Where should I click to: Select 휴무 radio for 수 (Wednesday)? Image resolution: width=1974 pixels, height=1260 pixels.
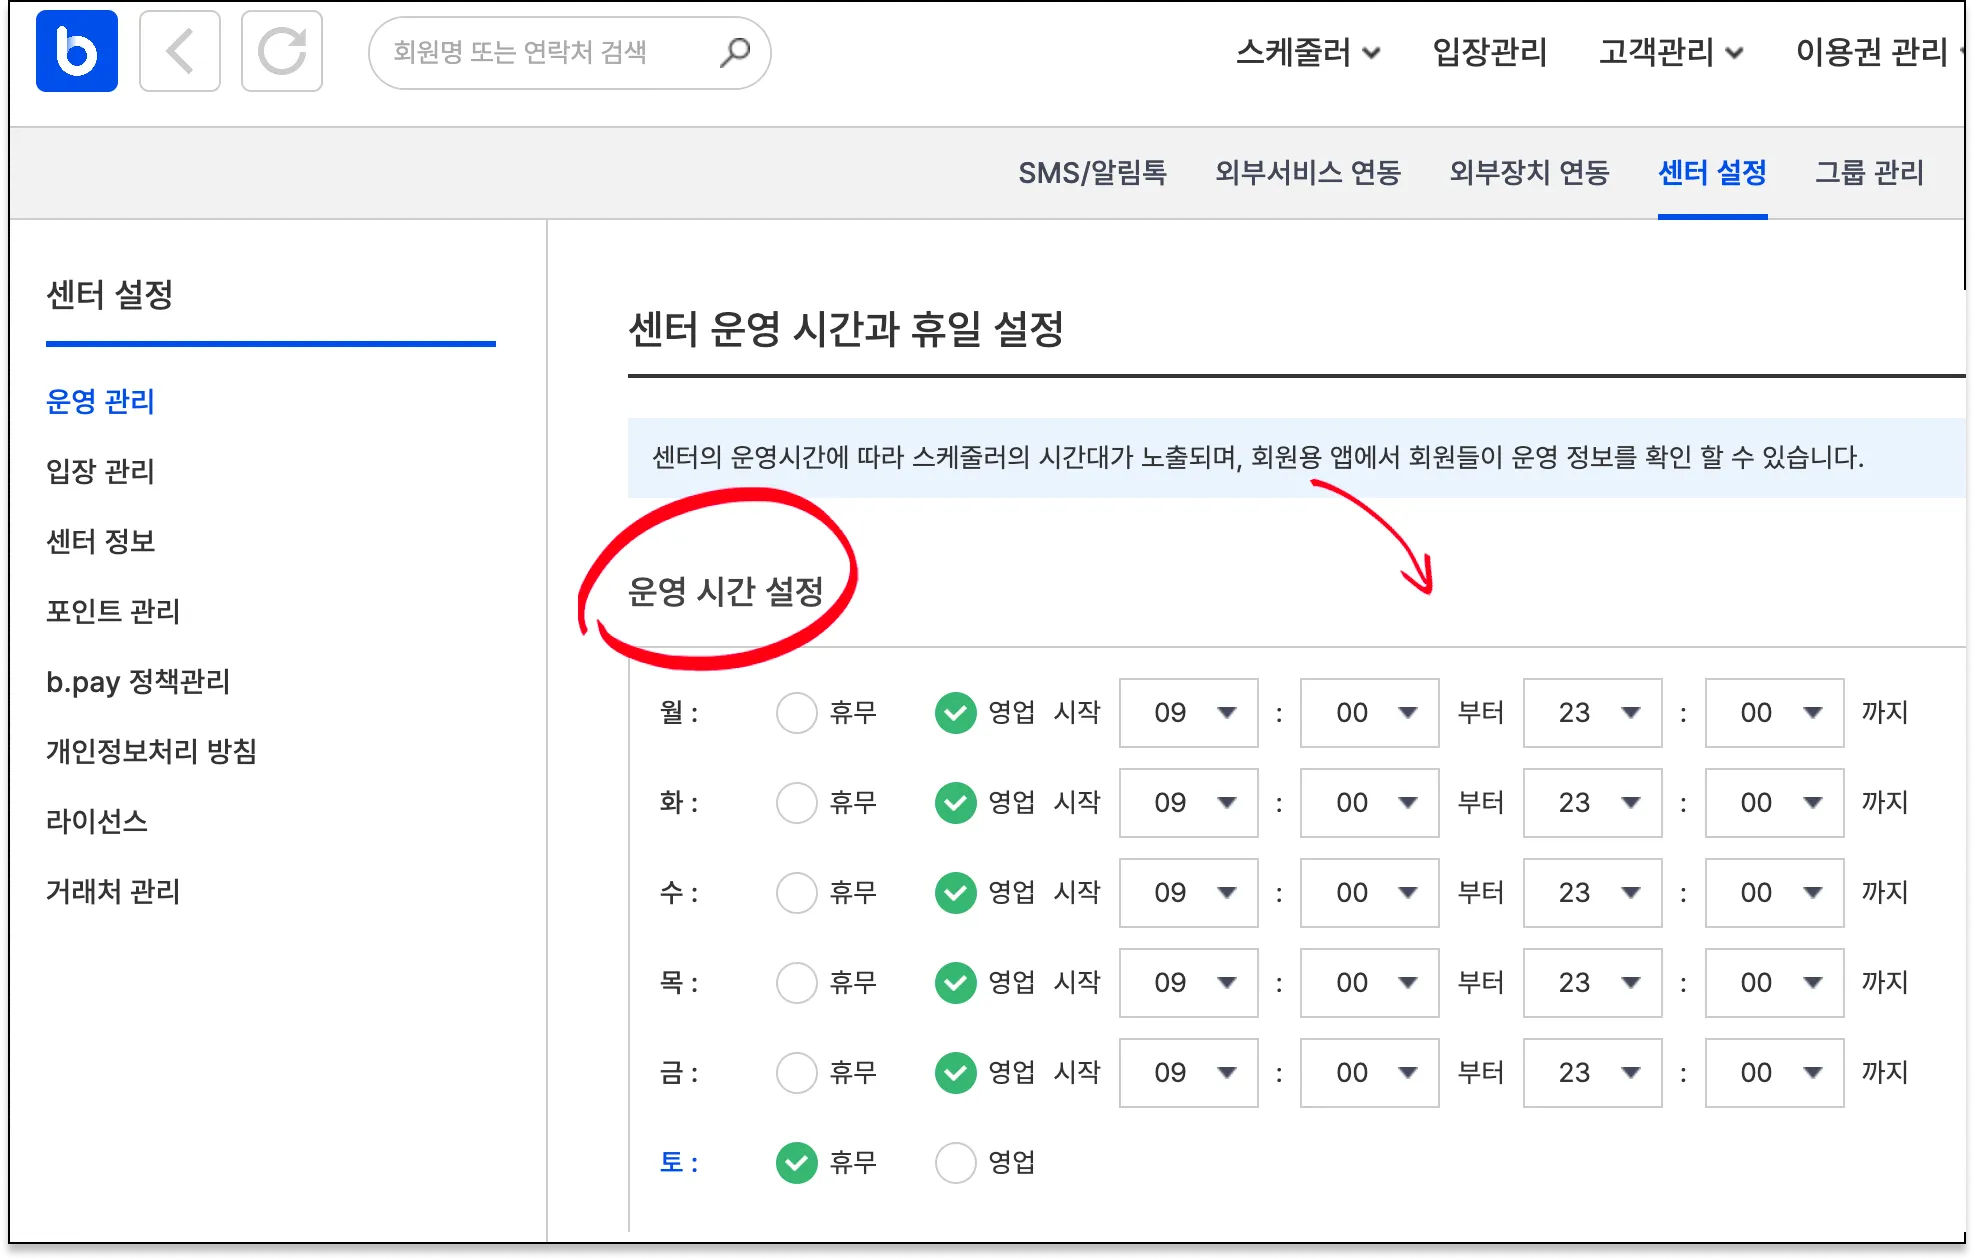coord(797,893)
